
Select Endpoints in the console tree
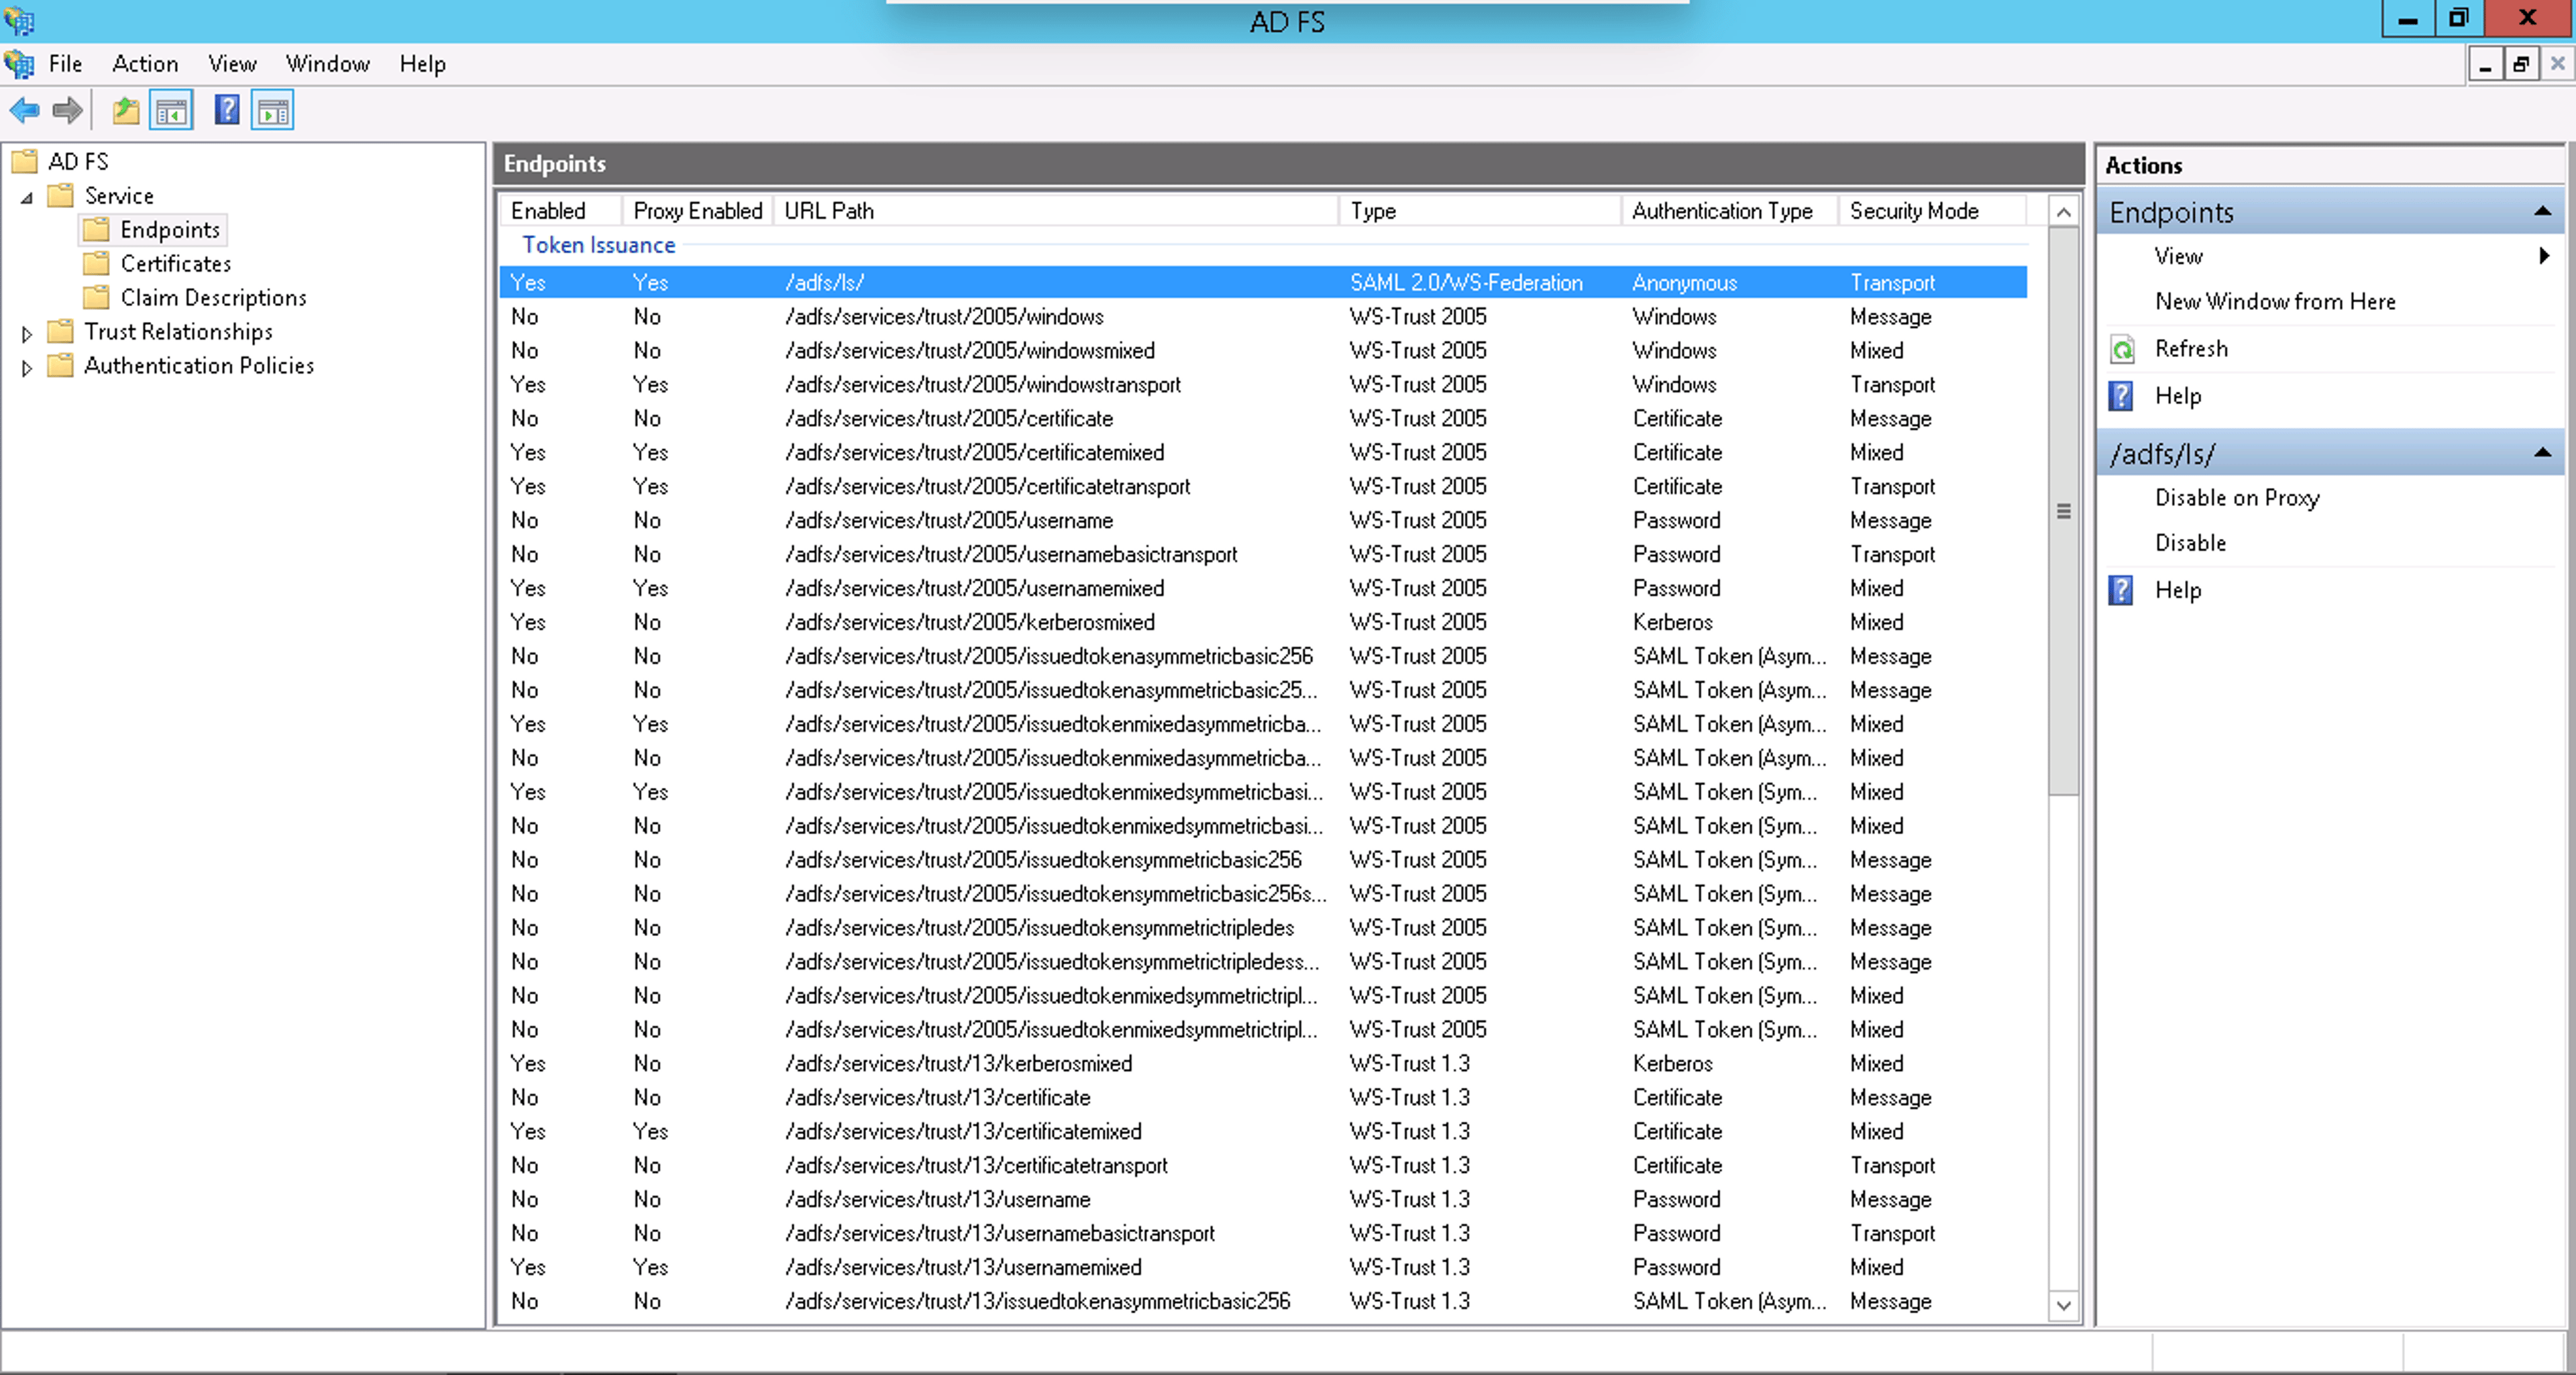click(x=170, y=230)
